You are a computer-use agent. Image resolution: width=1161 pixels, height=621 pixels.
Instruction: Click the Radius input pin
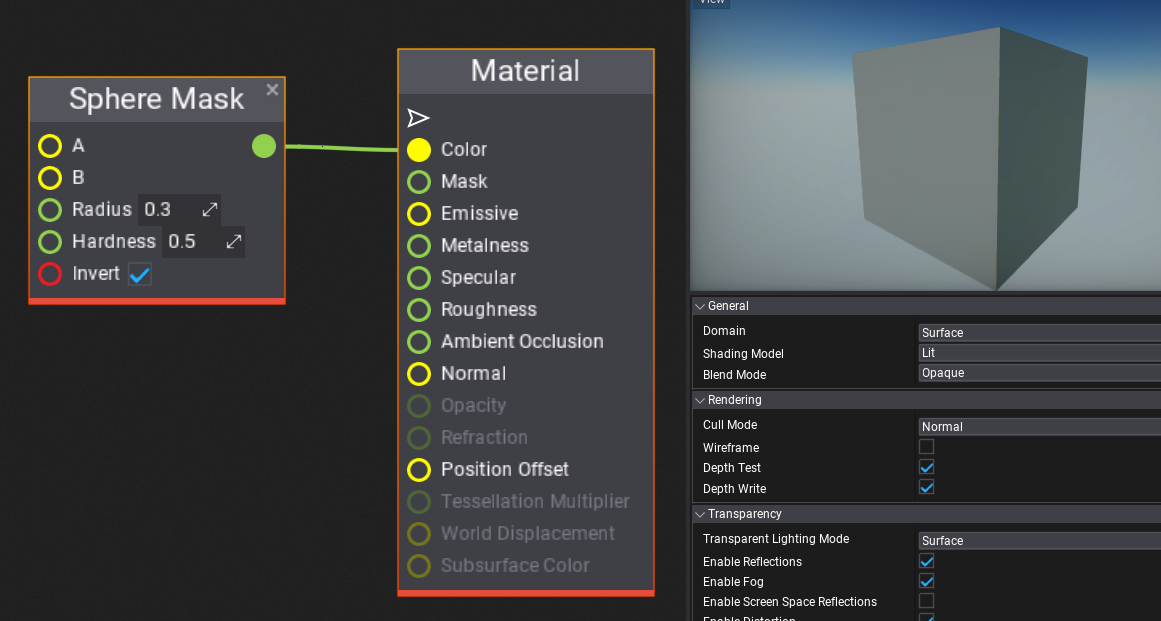(x=50, y=209)
